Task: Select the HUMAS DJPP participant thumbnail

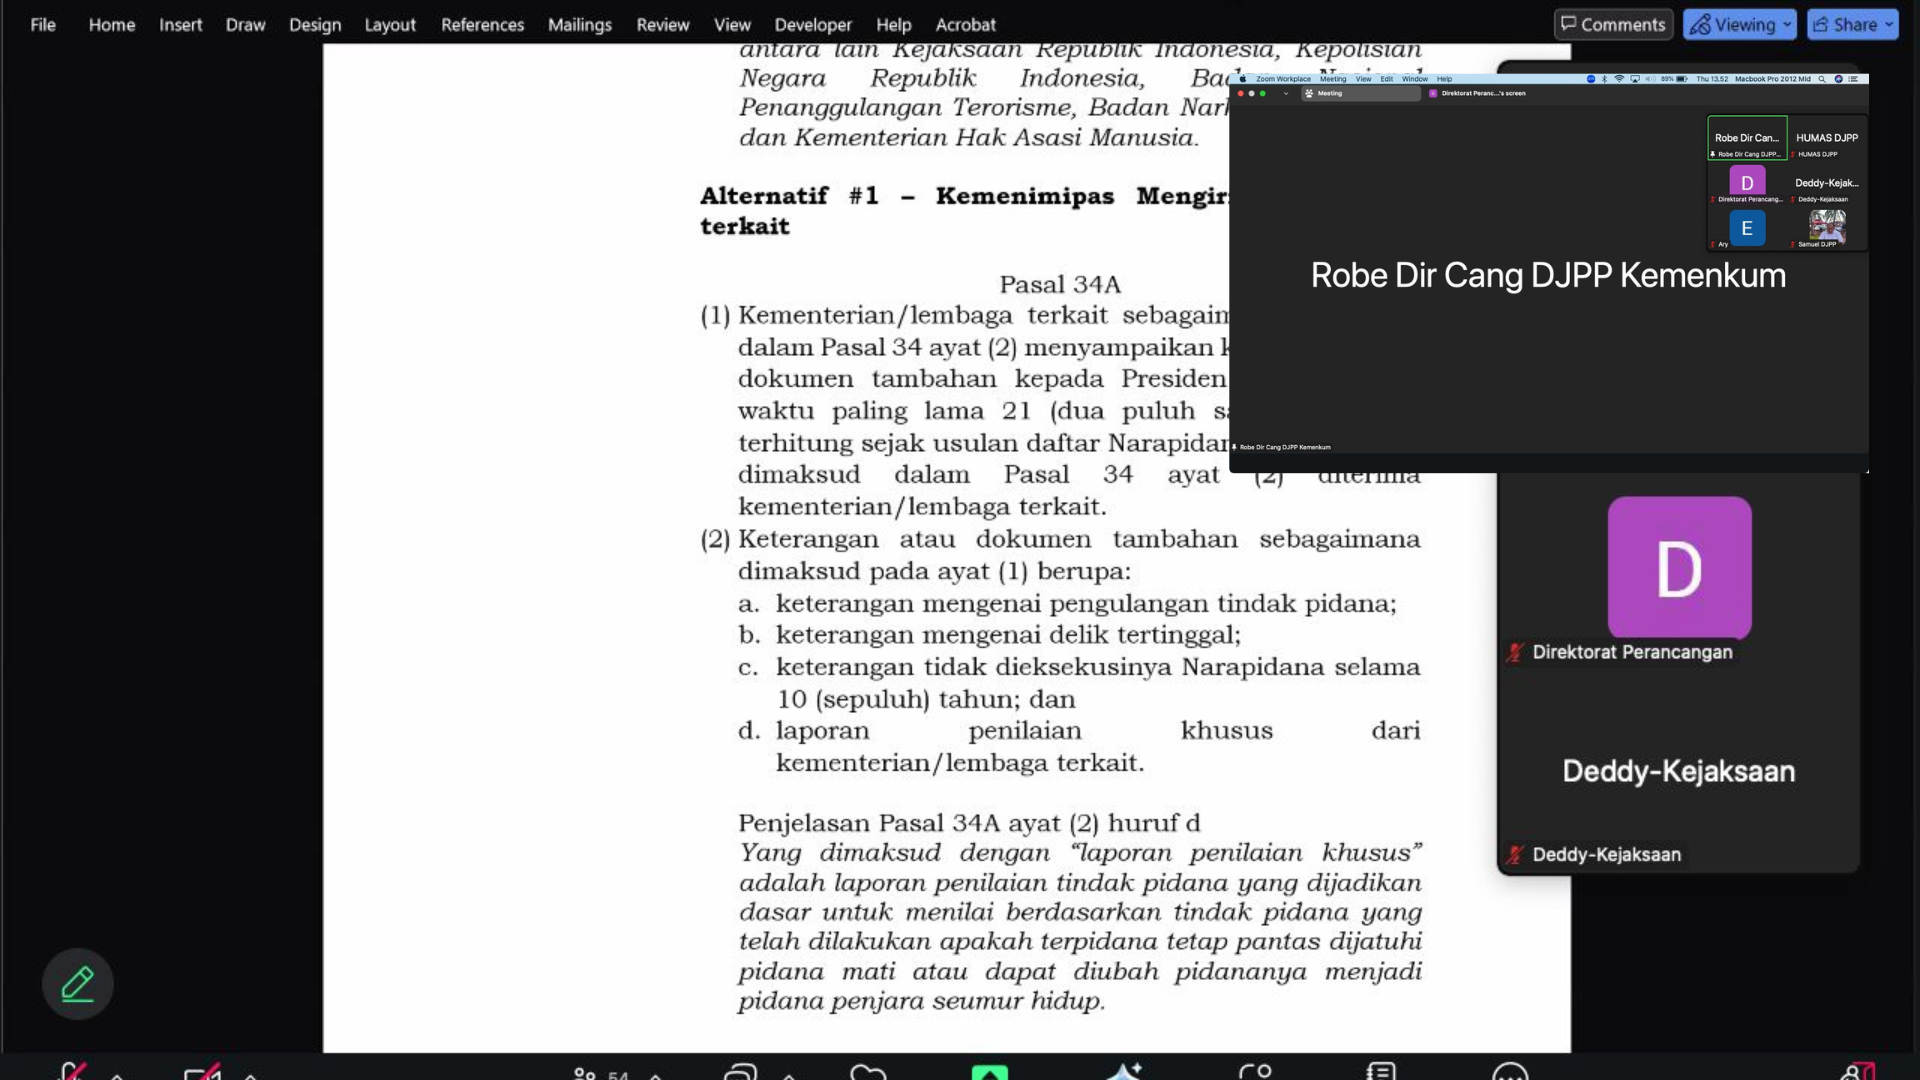Action: [x=1827, y=138]
